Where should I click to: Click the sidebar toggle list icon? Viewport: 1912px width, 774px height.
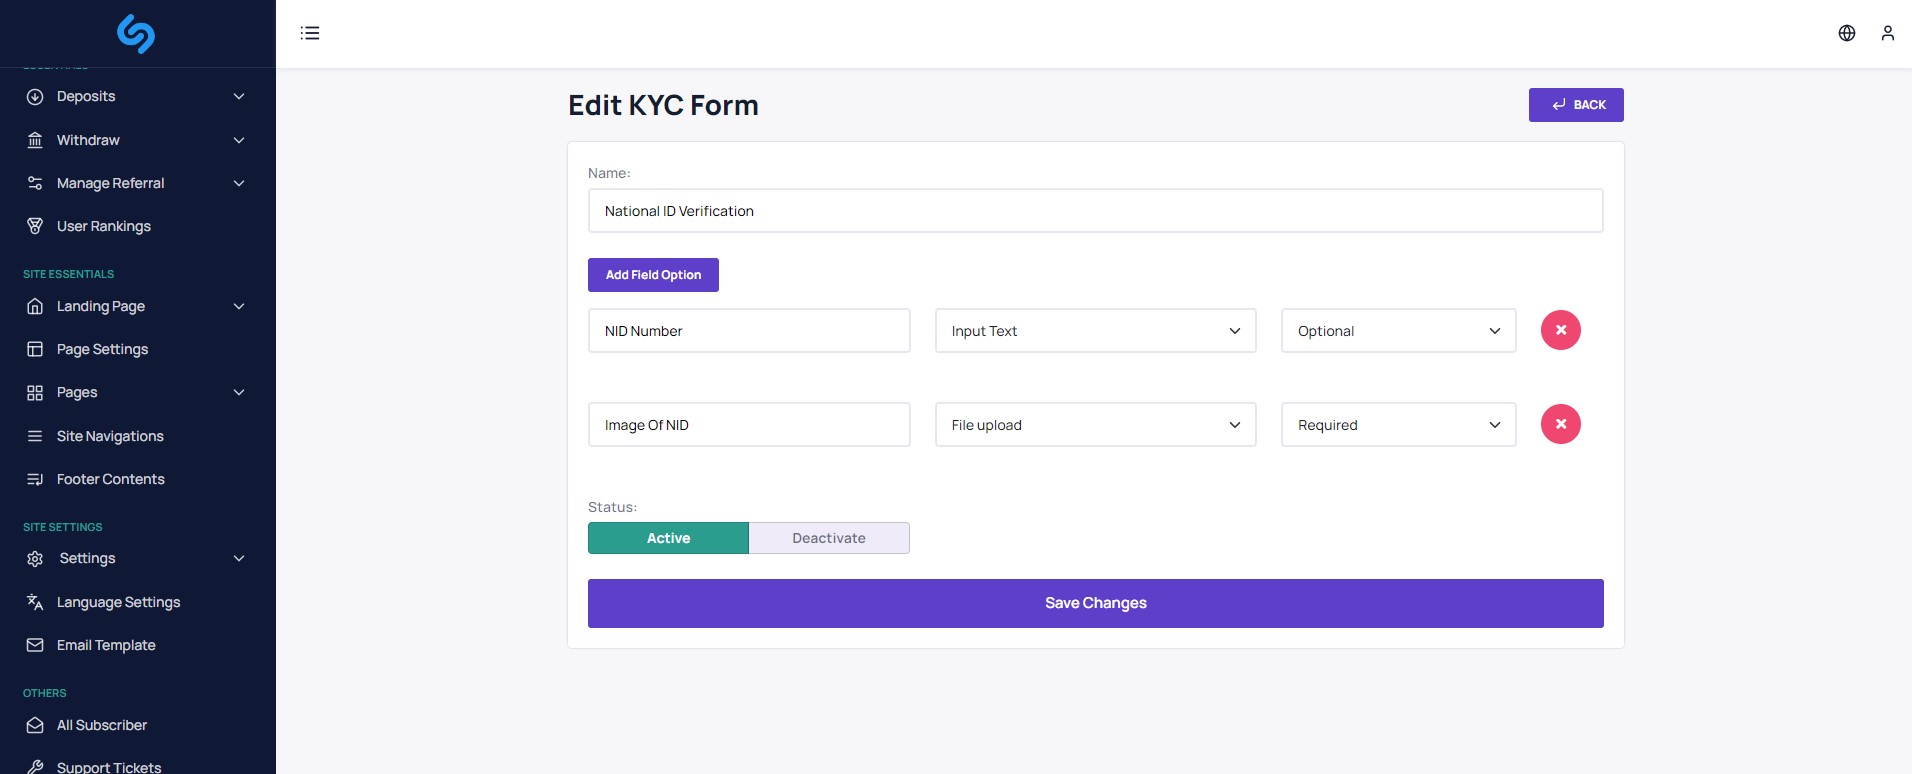[310, 33]
